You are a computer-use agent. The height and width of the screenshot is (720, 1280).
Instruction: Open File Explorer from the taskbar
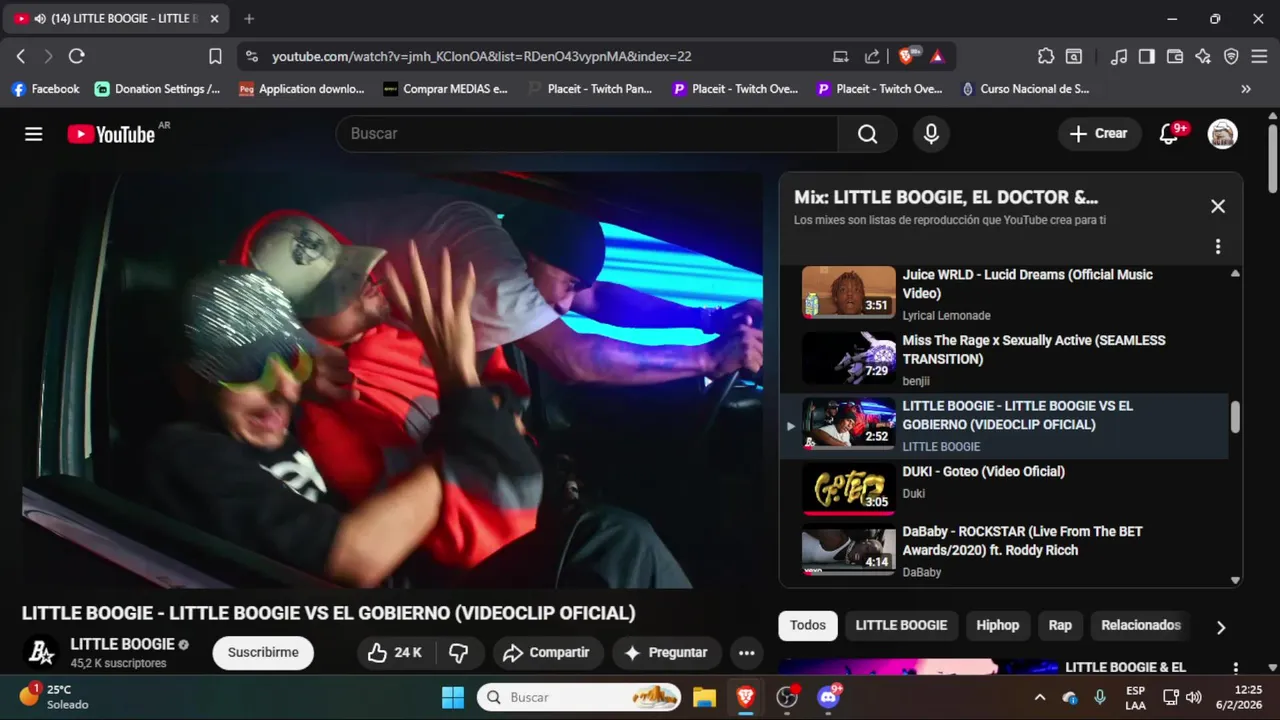click(705, 698)
